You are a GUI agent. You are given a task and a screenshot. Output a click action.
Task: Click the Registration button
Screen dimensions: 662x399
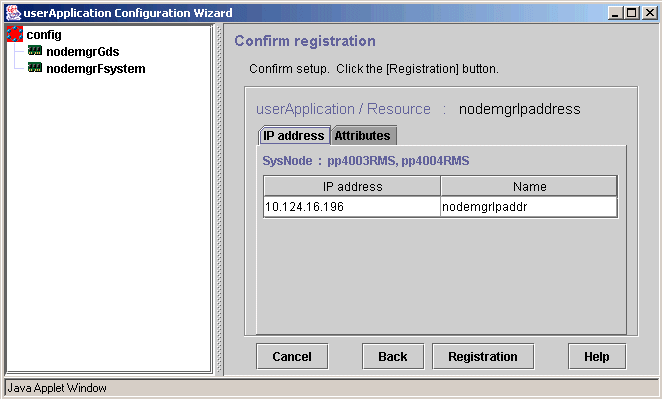[x=483, y=356]
